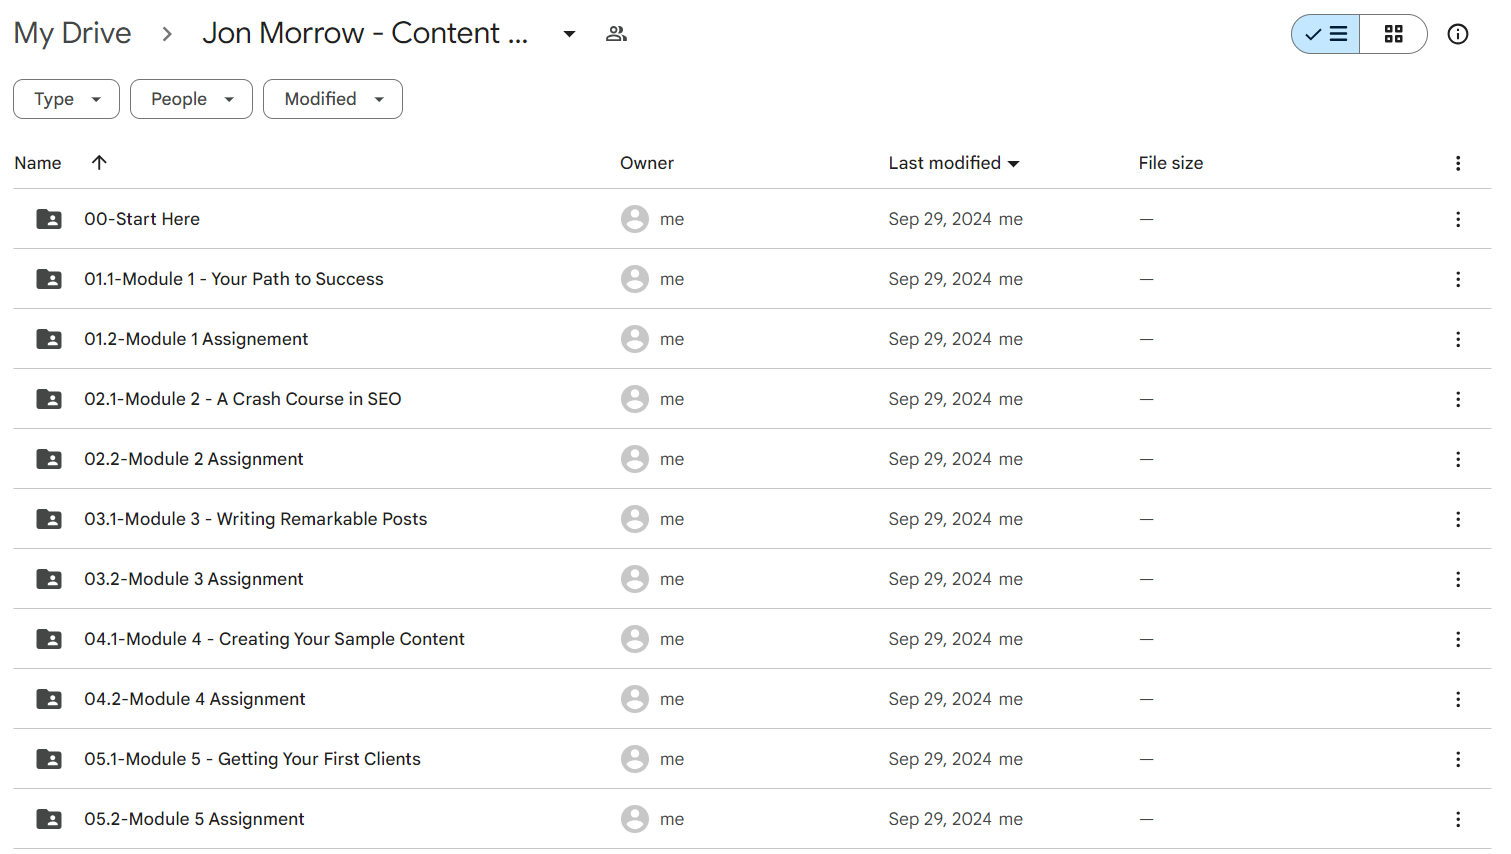Select 03.2-Module 3 Assignment folder name
The height and width of the screenshot is (854, 1511).
point(194,579)
